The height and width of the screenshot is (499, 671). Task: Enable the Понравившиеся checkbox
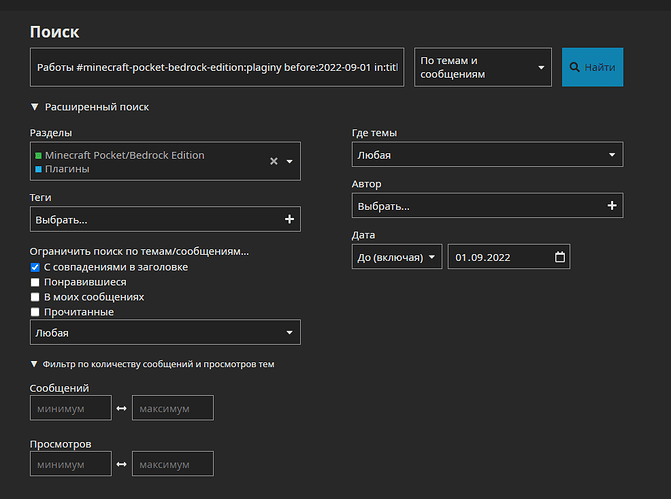tap(36, 282)
